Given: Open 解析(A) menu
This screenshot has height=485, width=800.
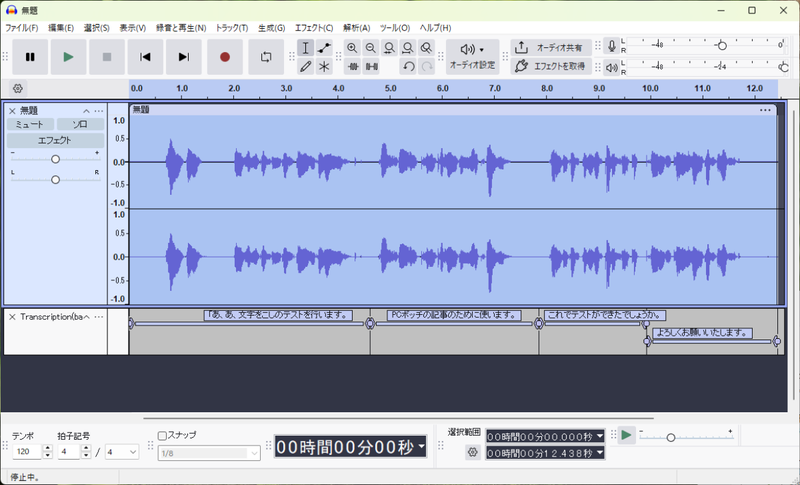Looking at the screenshot, I should click(x=356, y=28).
